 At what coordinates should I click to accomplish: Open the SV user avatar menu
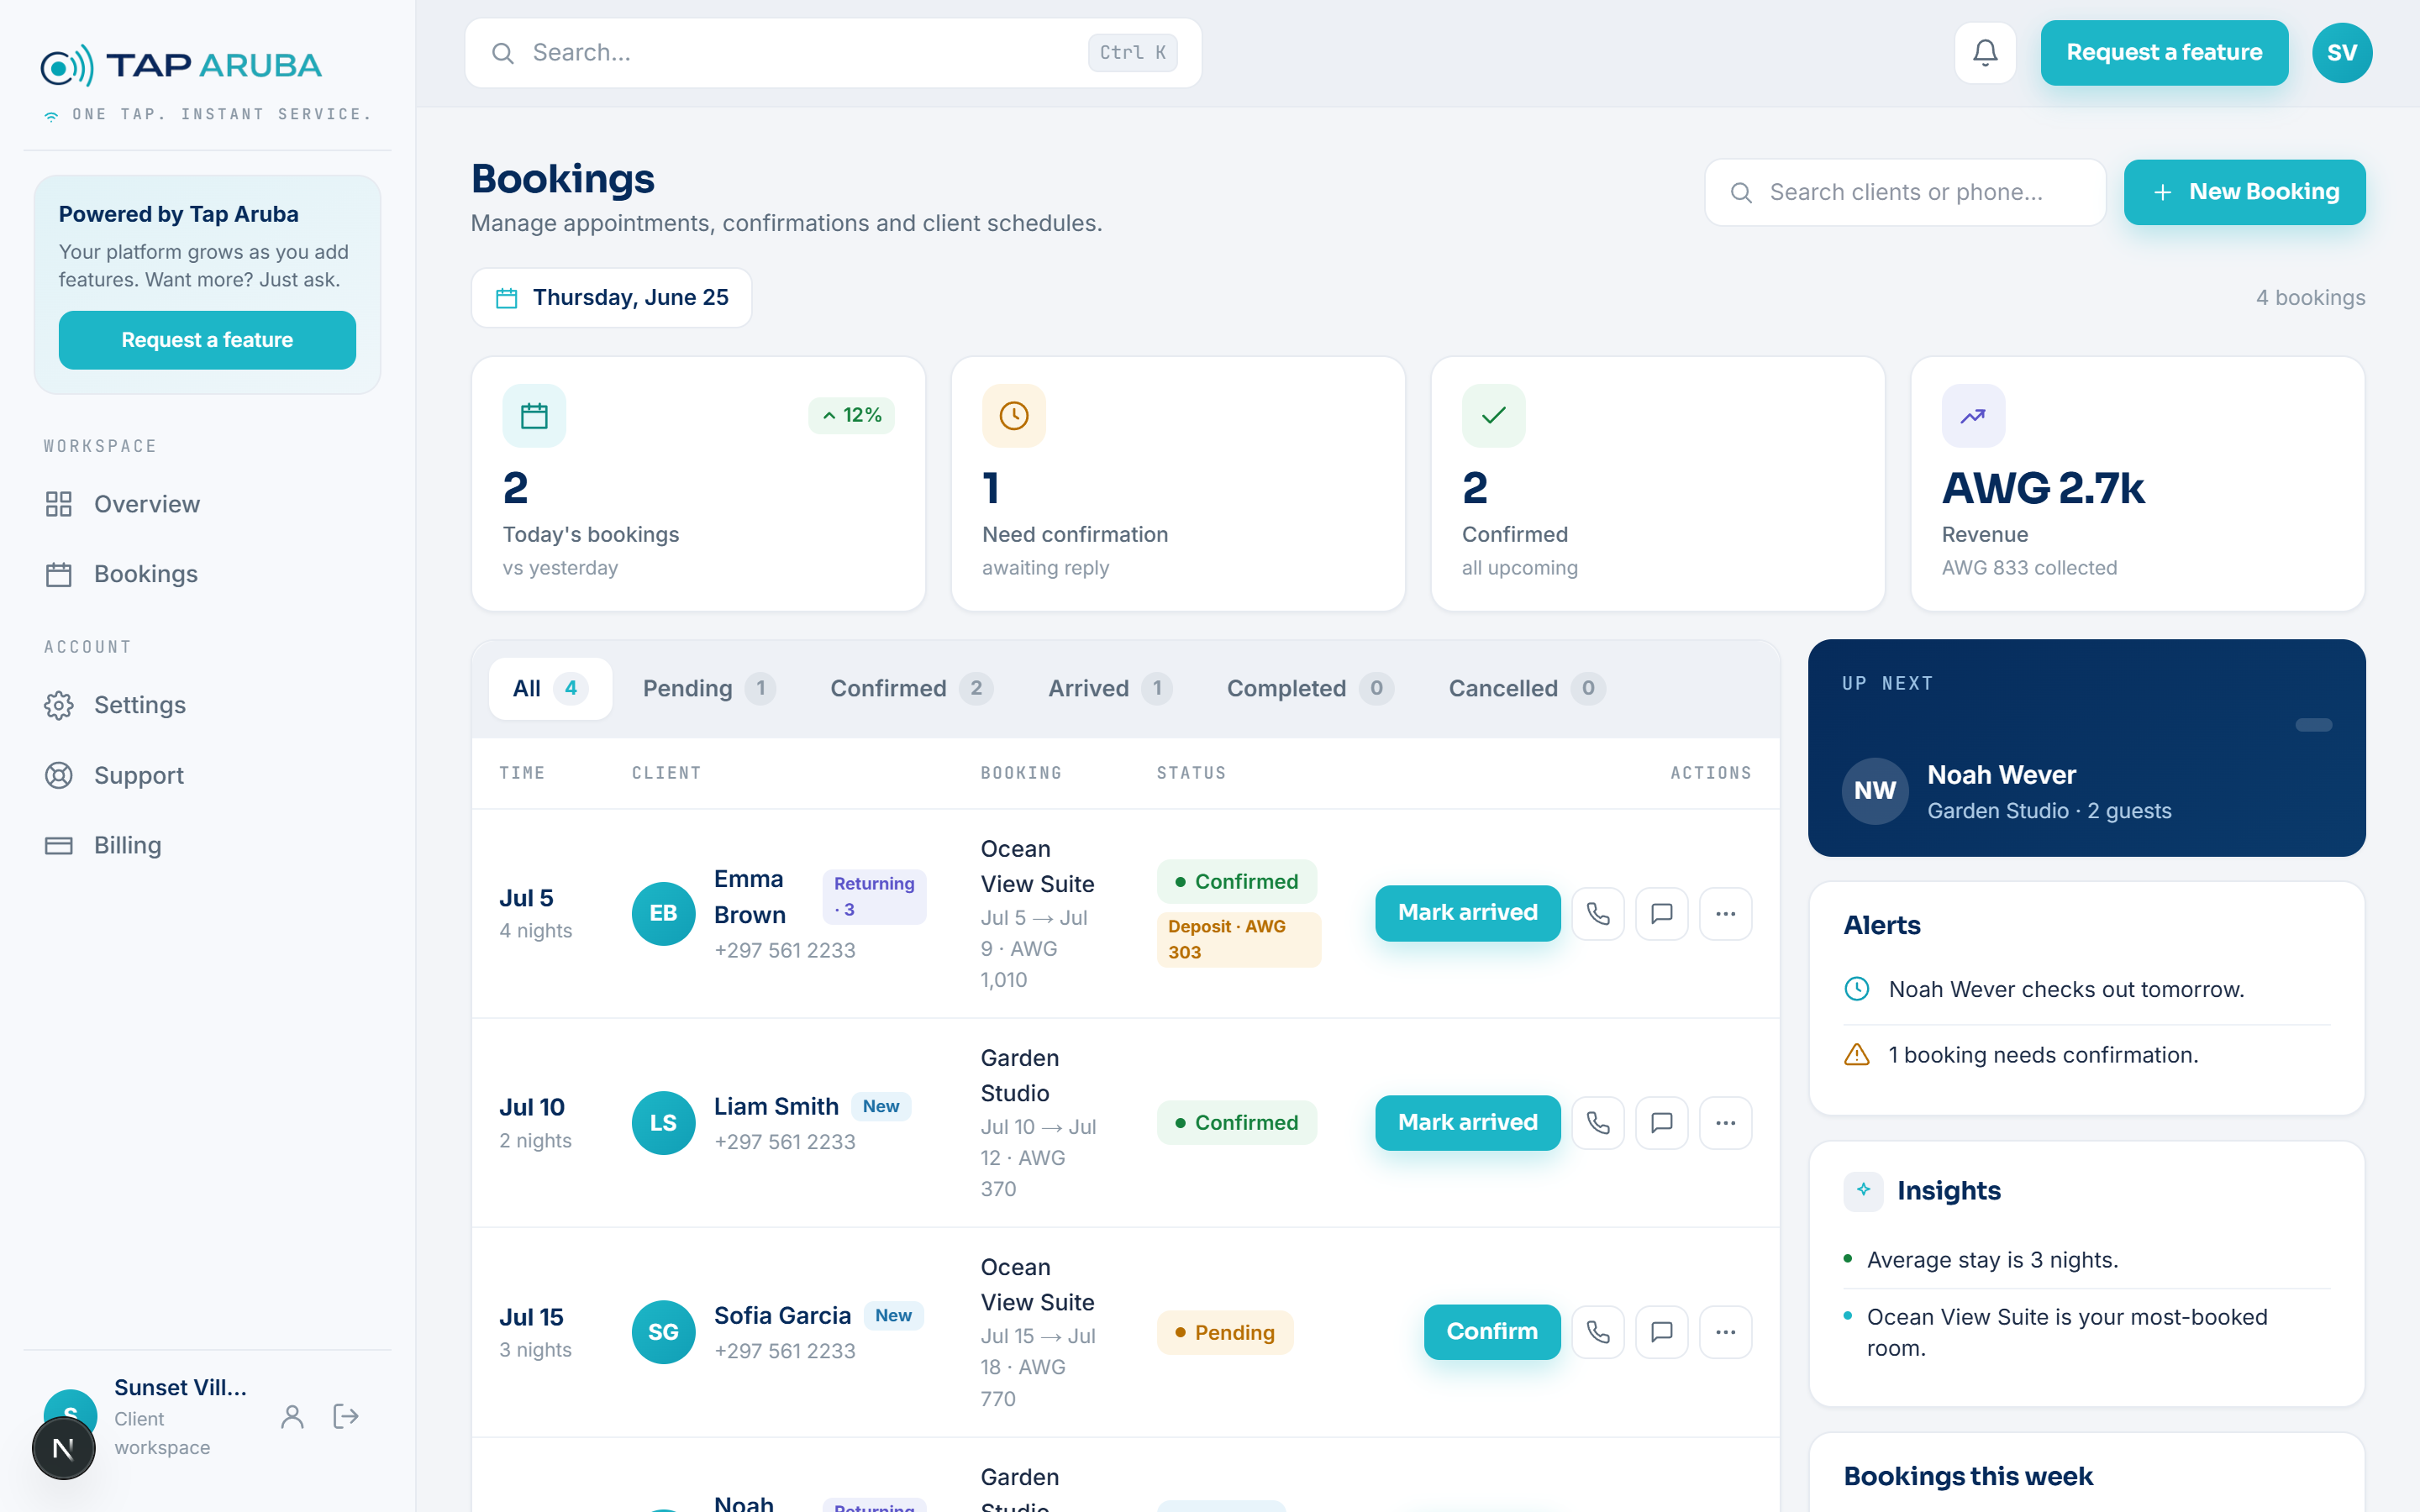coord(2342,53)
